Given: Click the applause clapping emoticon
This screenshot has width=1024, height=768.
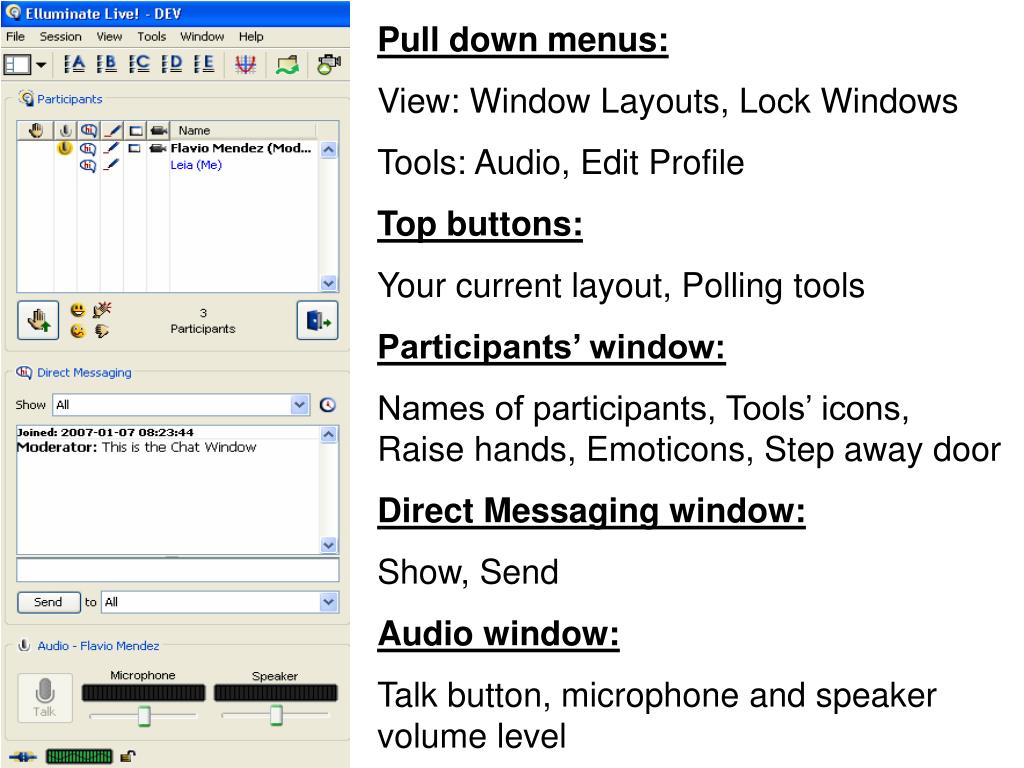Looking at the screenshot, I should (x=102, y=310).
